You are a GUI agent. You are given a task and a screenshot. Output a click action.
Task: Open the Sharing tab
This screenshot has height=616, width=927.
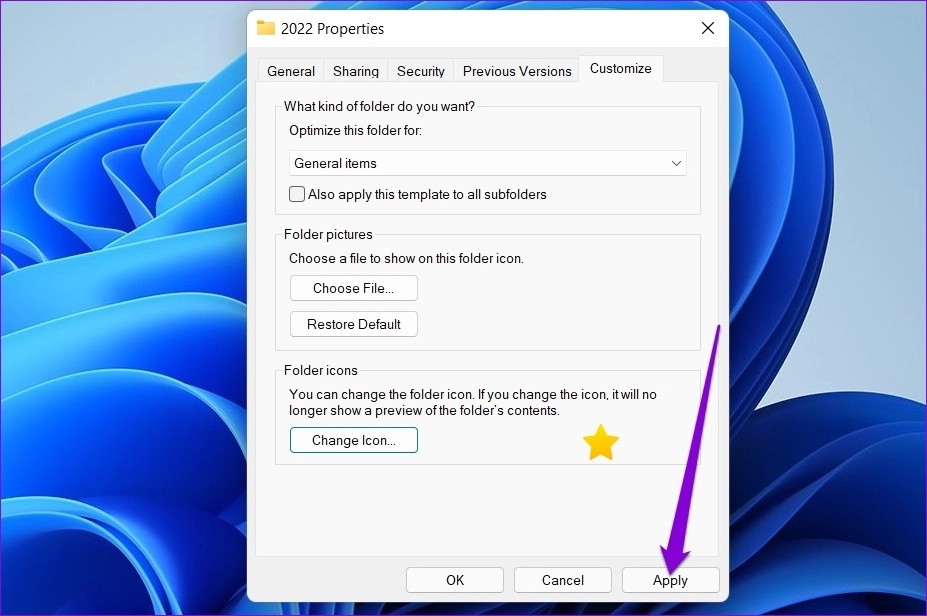tap(355, 70)
